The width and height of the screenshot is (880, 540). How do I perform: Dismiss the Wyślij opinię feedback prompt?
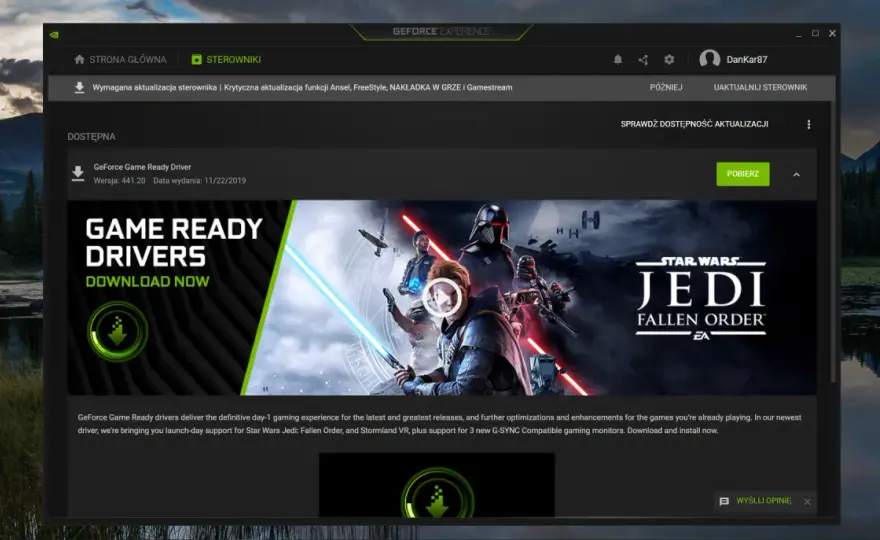pyautogui.click(x=807, y=502)
